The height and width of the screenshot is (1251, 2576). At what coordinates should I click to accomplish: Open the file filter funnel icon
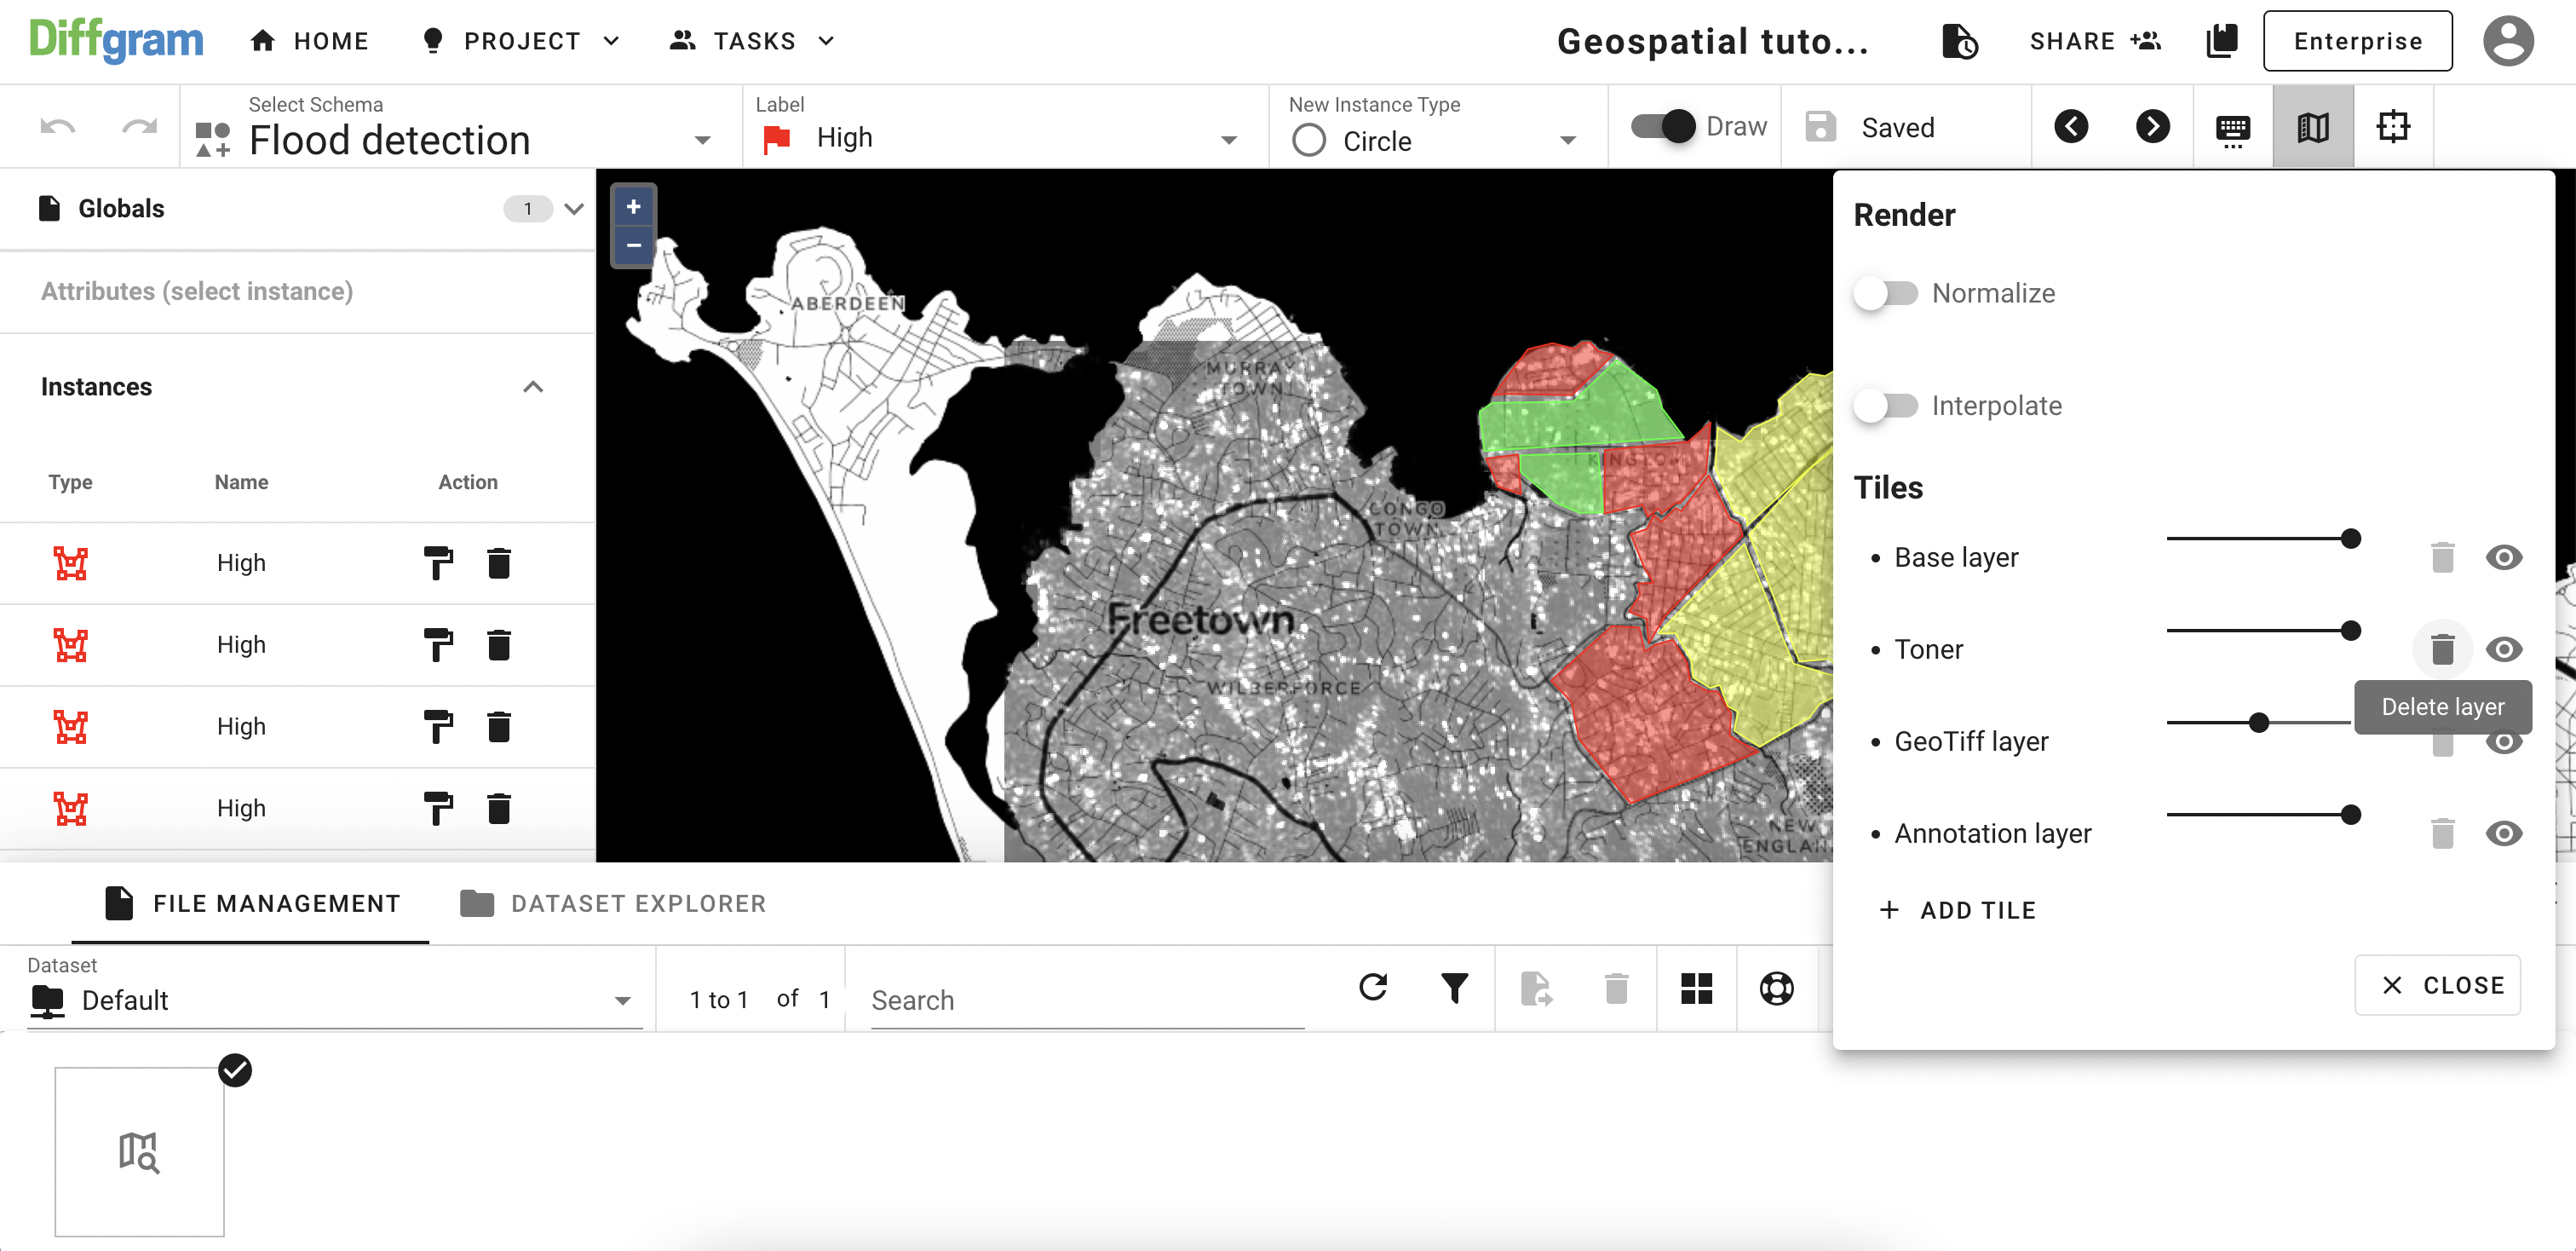click(x=1454, y=988)
